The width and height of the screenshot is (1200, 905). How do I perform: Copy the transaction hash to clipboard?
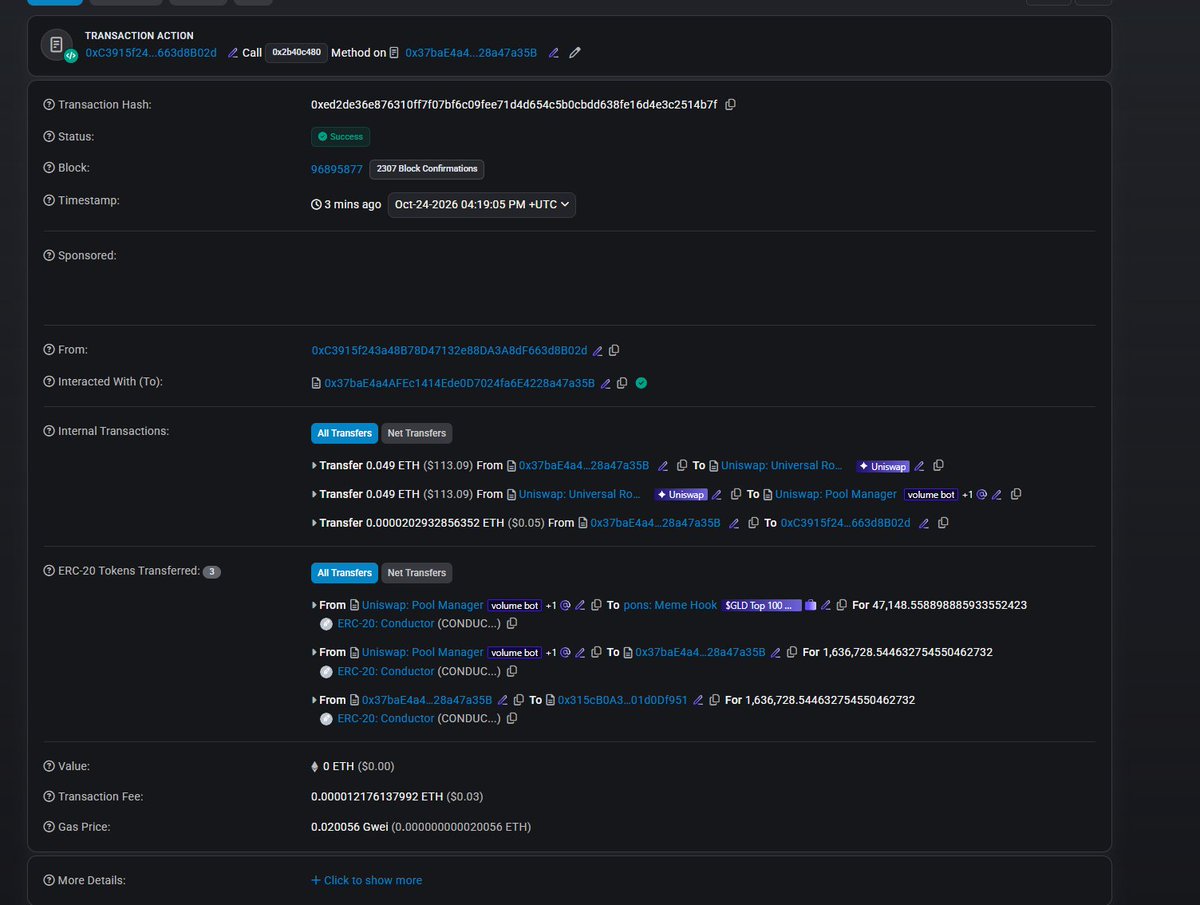[x=731, y=105]
